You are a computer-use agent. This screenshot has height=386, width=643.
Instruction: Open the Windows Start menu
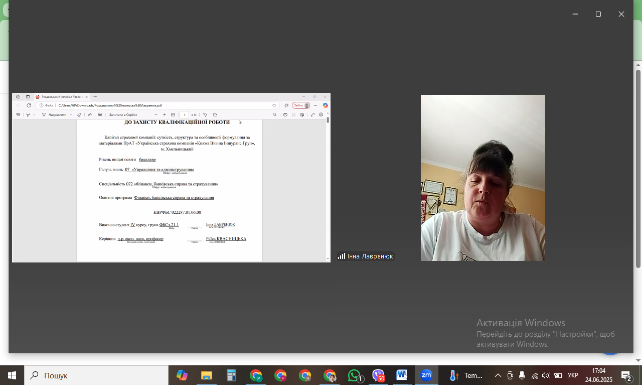point(12,375)
